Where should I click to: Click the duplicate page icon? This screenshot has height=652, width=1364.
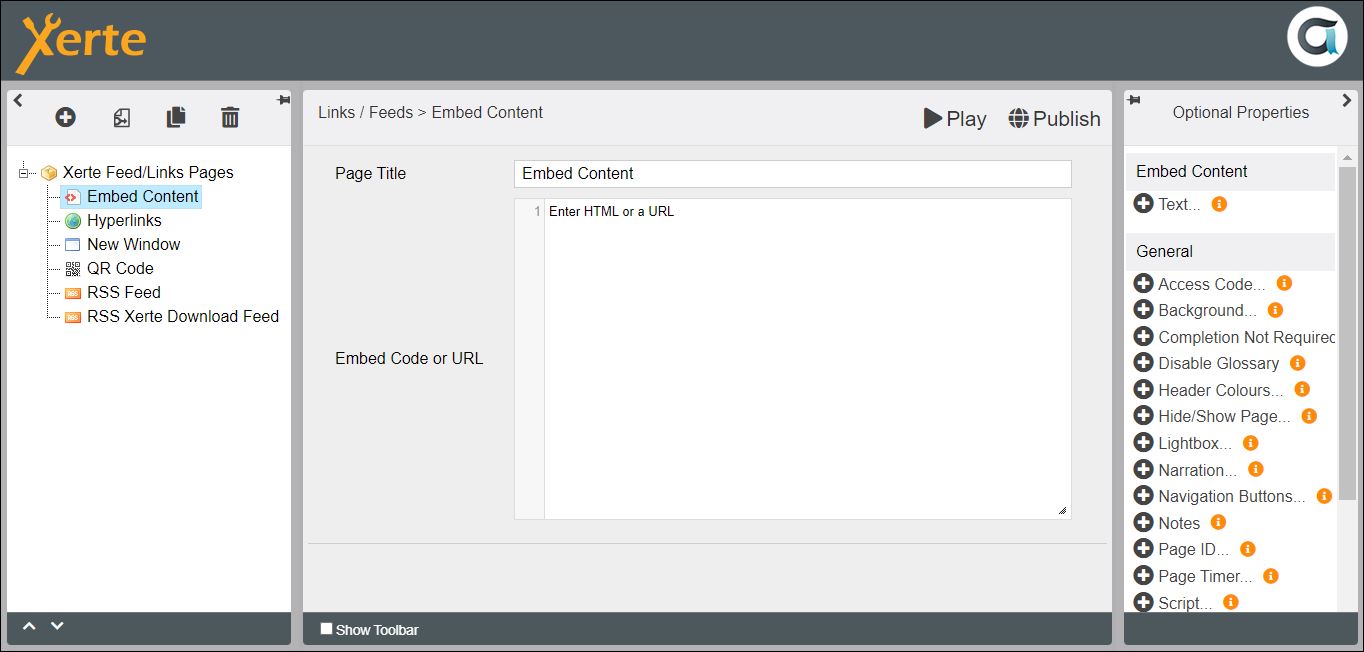coord(176,118)
